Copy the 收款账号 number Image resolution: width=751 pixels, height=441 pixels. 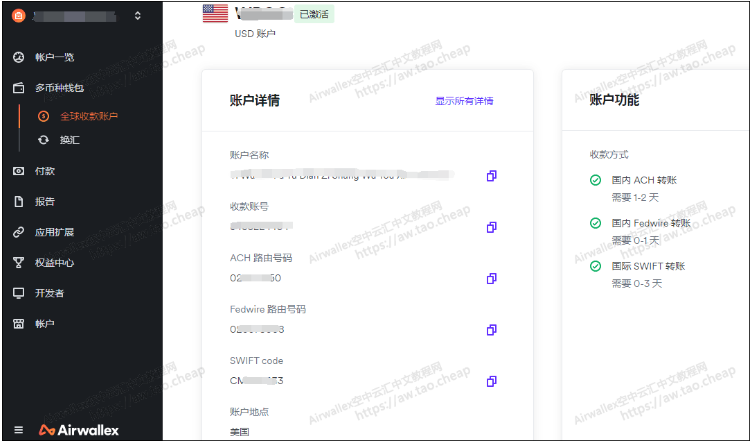[491, 227]
